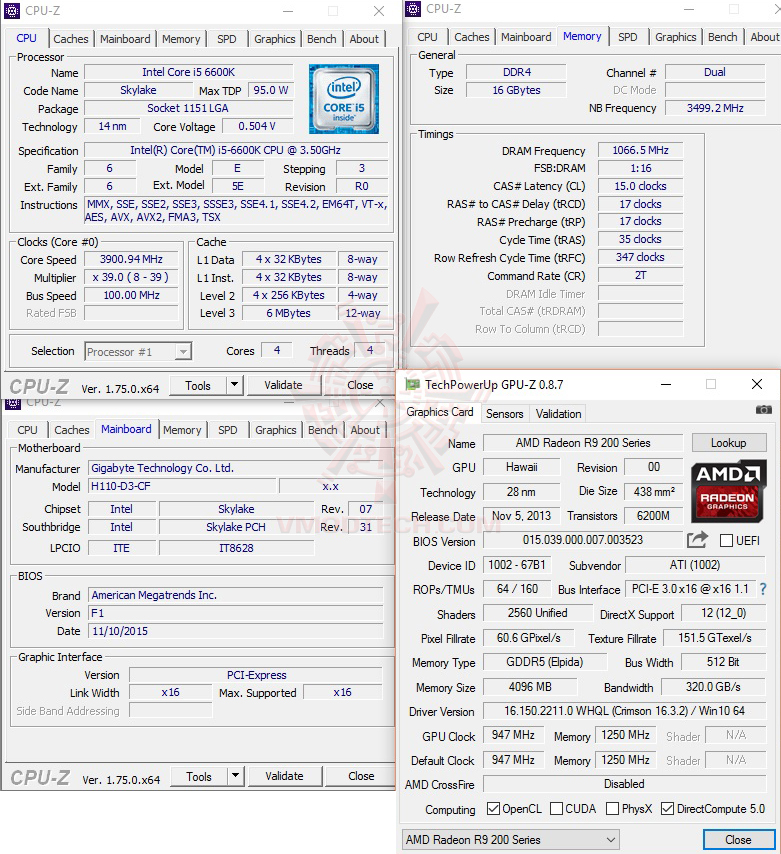Click the BIOS Version field in GPU-Z

click(x=583, y=540)
